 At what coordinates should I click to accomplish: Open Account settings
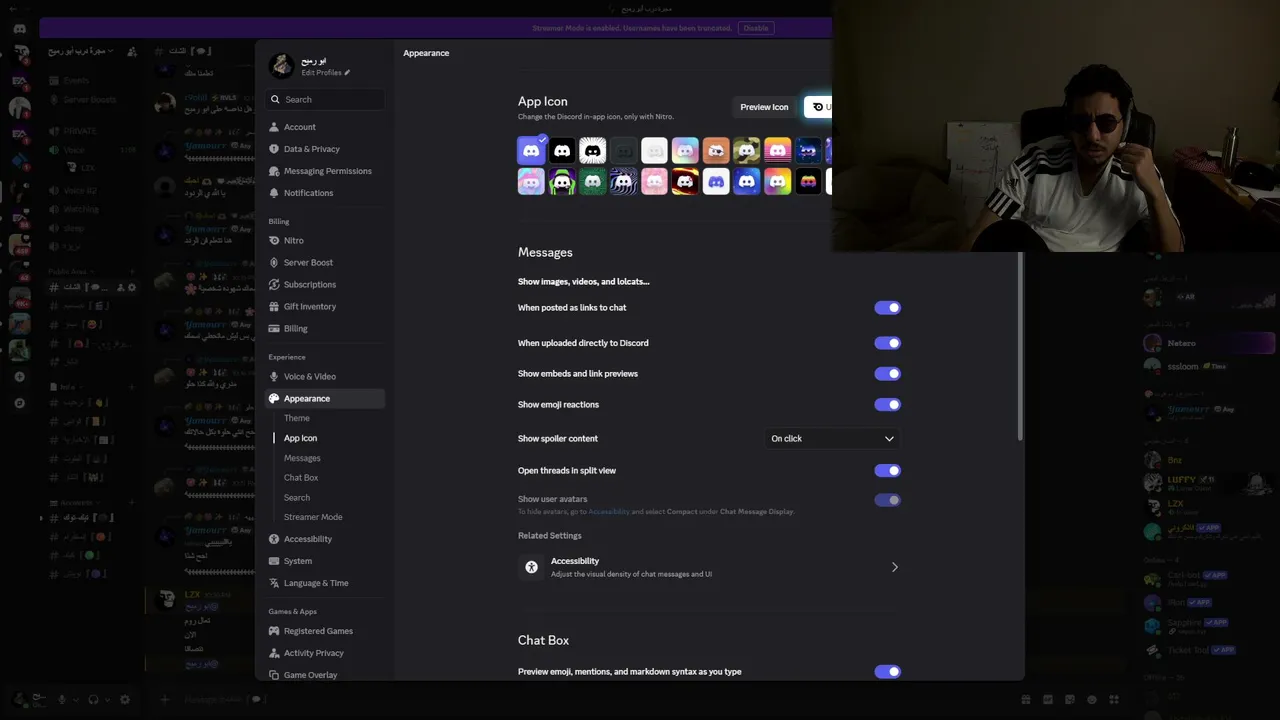point(325,127)
